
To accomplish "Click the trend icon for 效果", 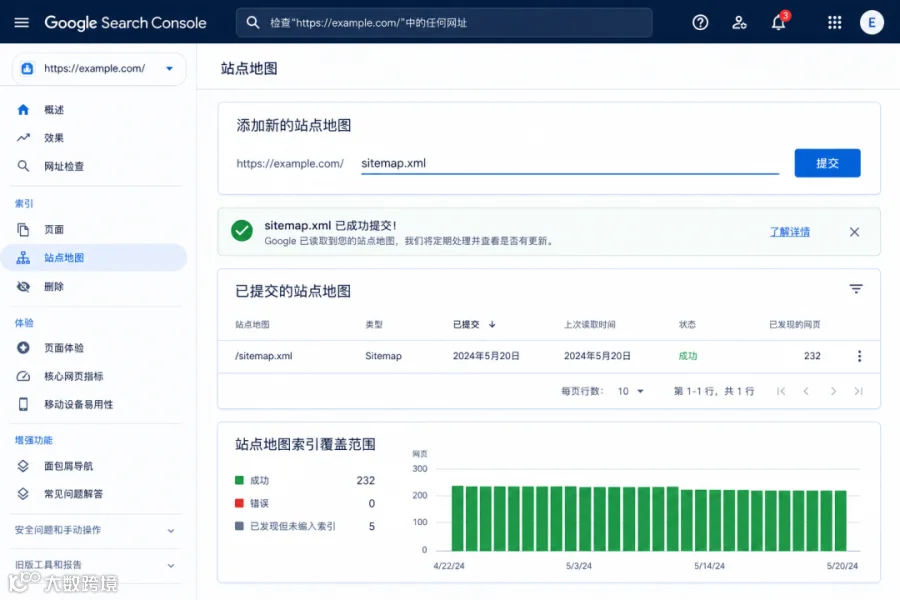I will pos(23,138).
